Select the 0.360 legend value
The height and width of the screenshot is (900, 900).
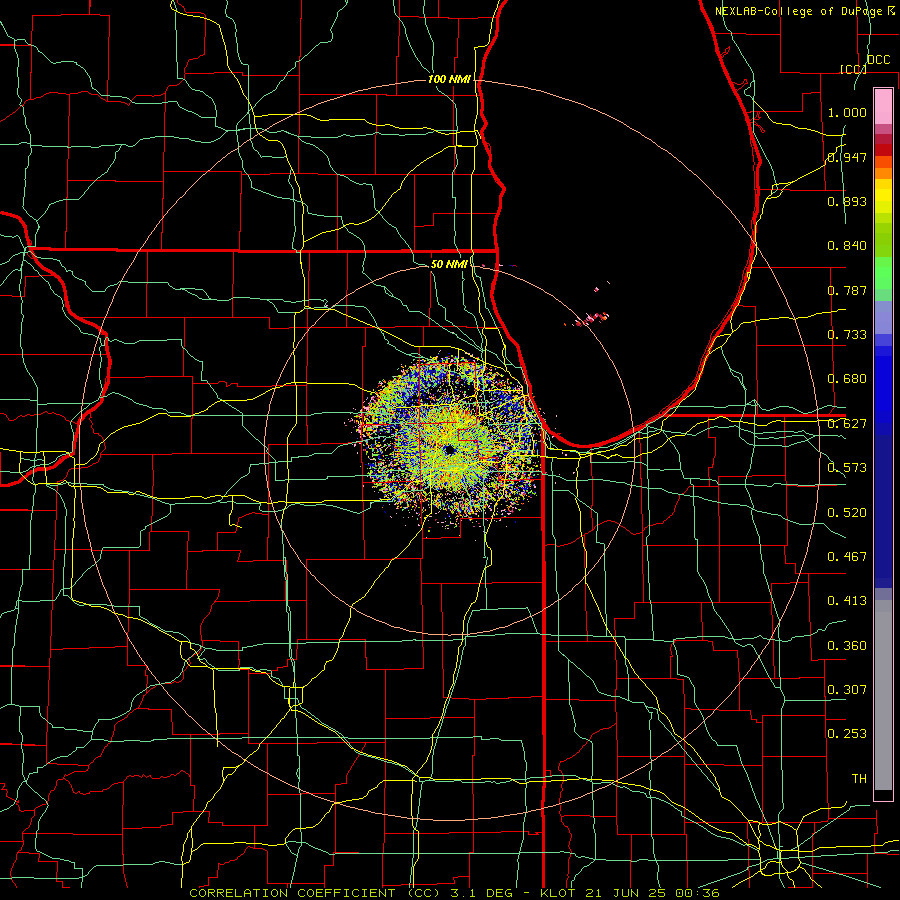[x=847, y=646]
